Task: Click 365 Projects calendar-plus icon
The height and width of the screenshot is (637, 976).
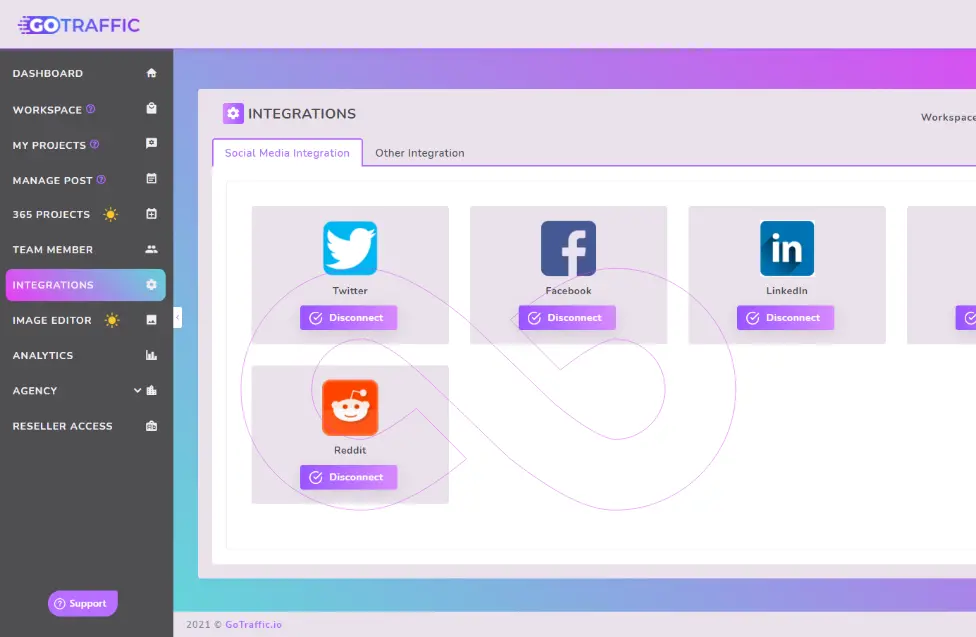Action: point(151,214)
